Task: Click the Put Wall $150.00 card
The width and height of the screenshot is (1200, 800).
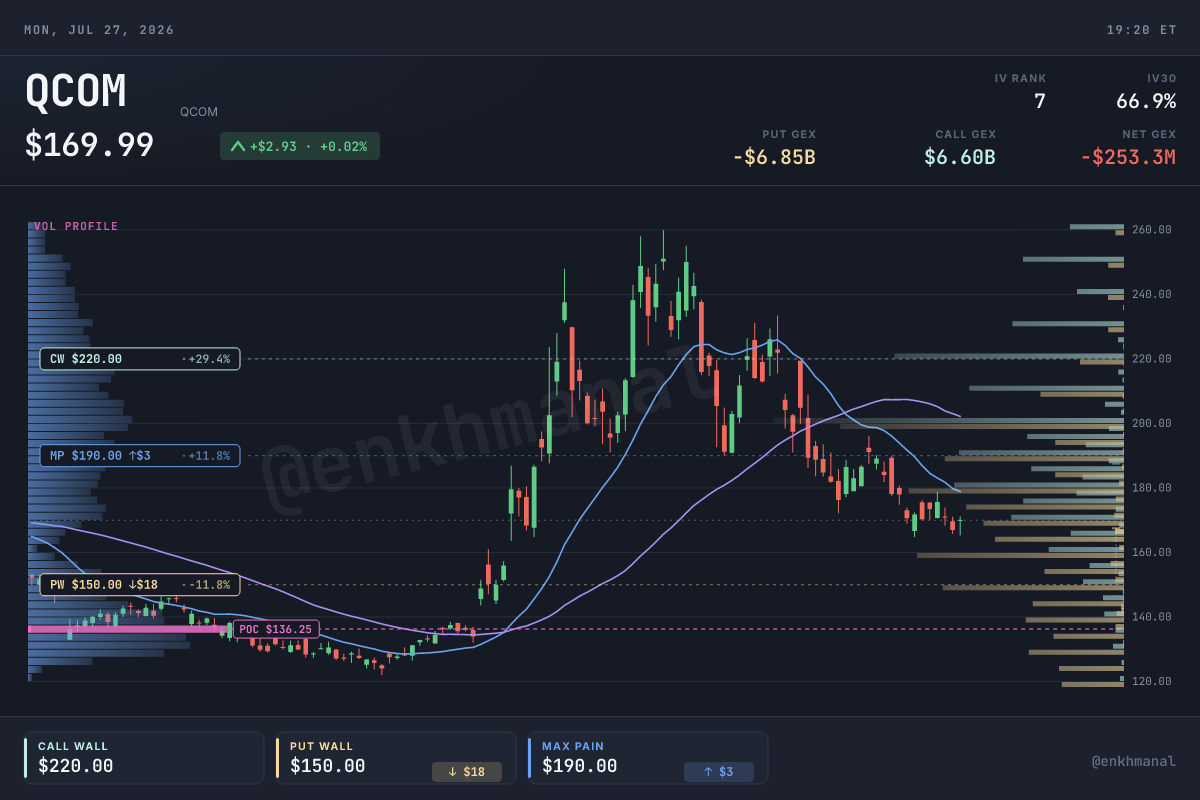Action: [396, 758]
